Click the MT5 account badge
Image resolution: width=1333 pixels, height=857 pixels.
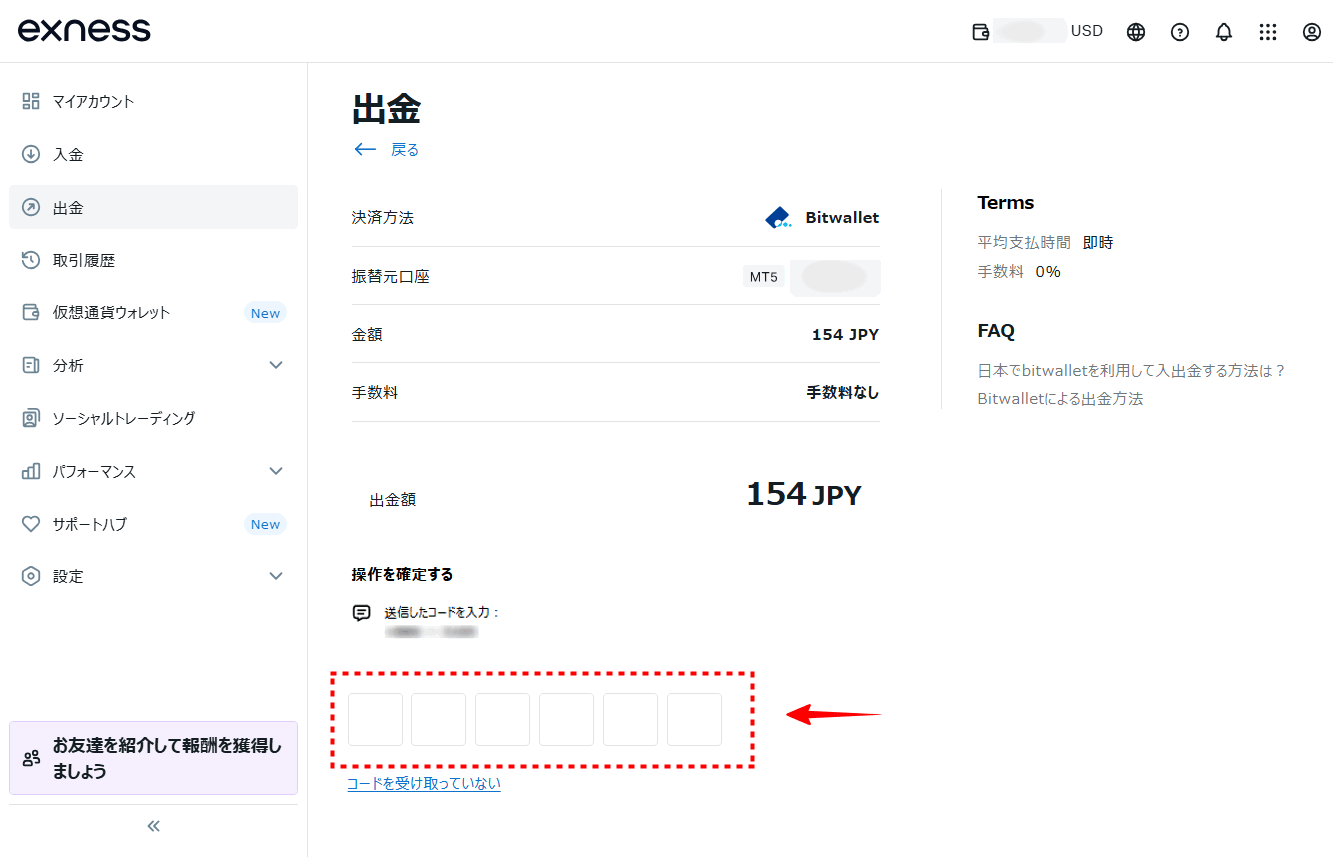click(x=764, y=277)
